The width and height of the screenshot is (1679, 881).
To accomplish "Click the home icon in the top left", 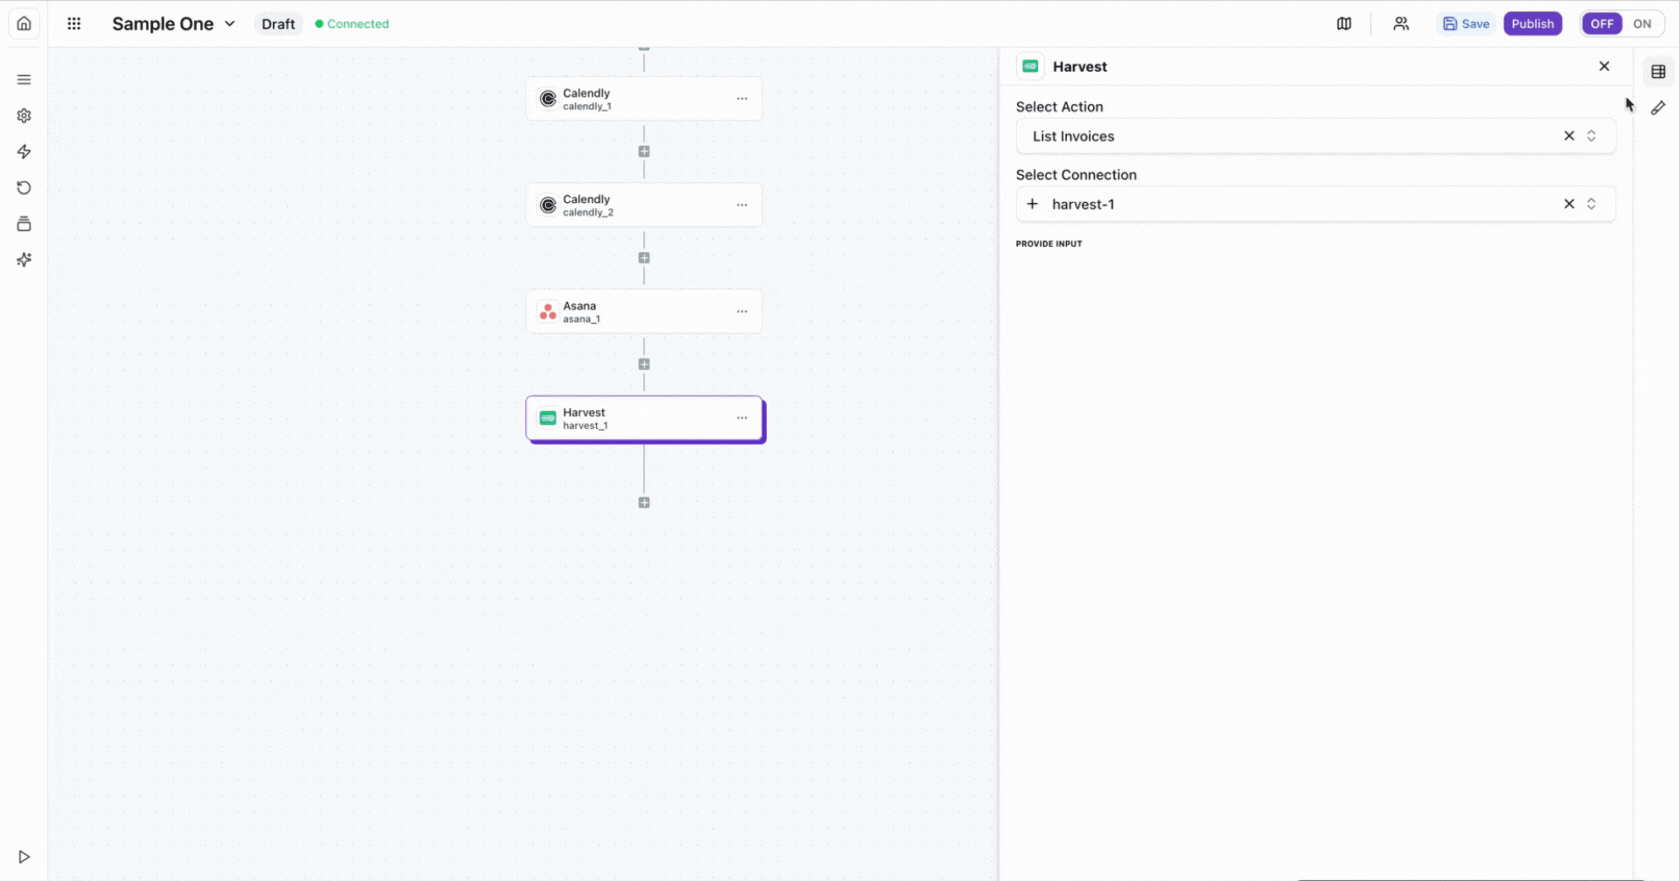I will point(24,24).
